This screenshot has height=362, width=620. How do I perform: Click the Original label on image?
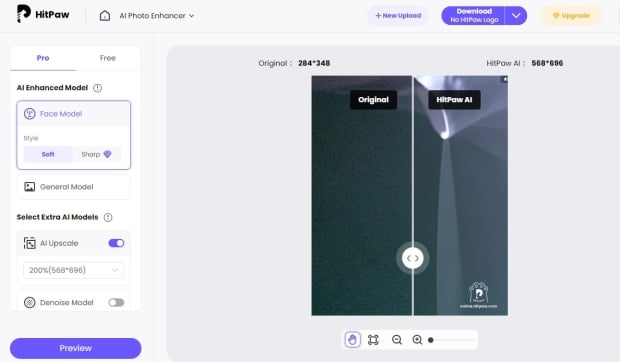click(x=373, y=100)
